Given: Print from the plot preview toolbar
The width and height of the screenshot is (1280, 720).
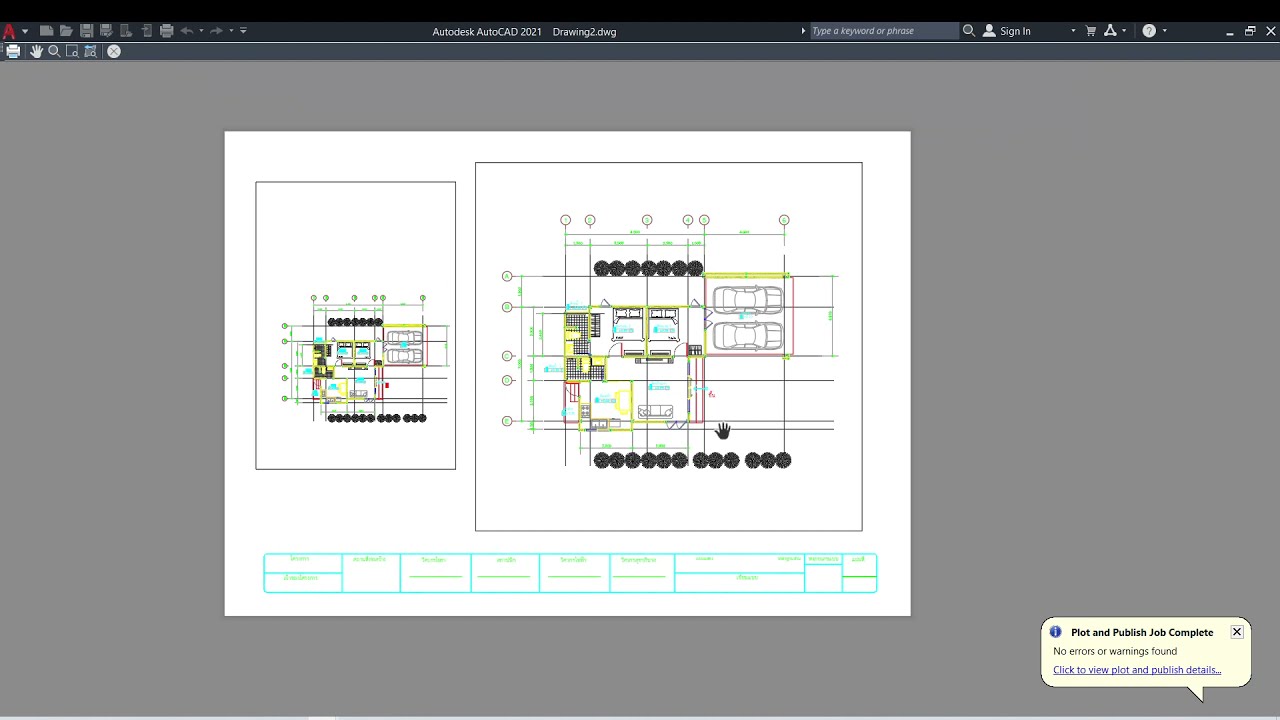Looking at the screenshot, I should (x=13, y=51).
